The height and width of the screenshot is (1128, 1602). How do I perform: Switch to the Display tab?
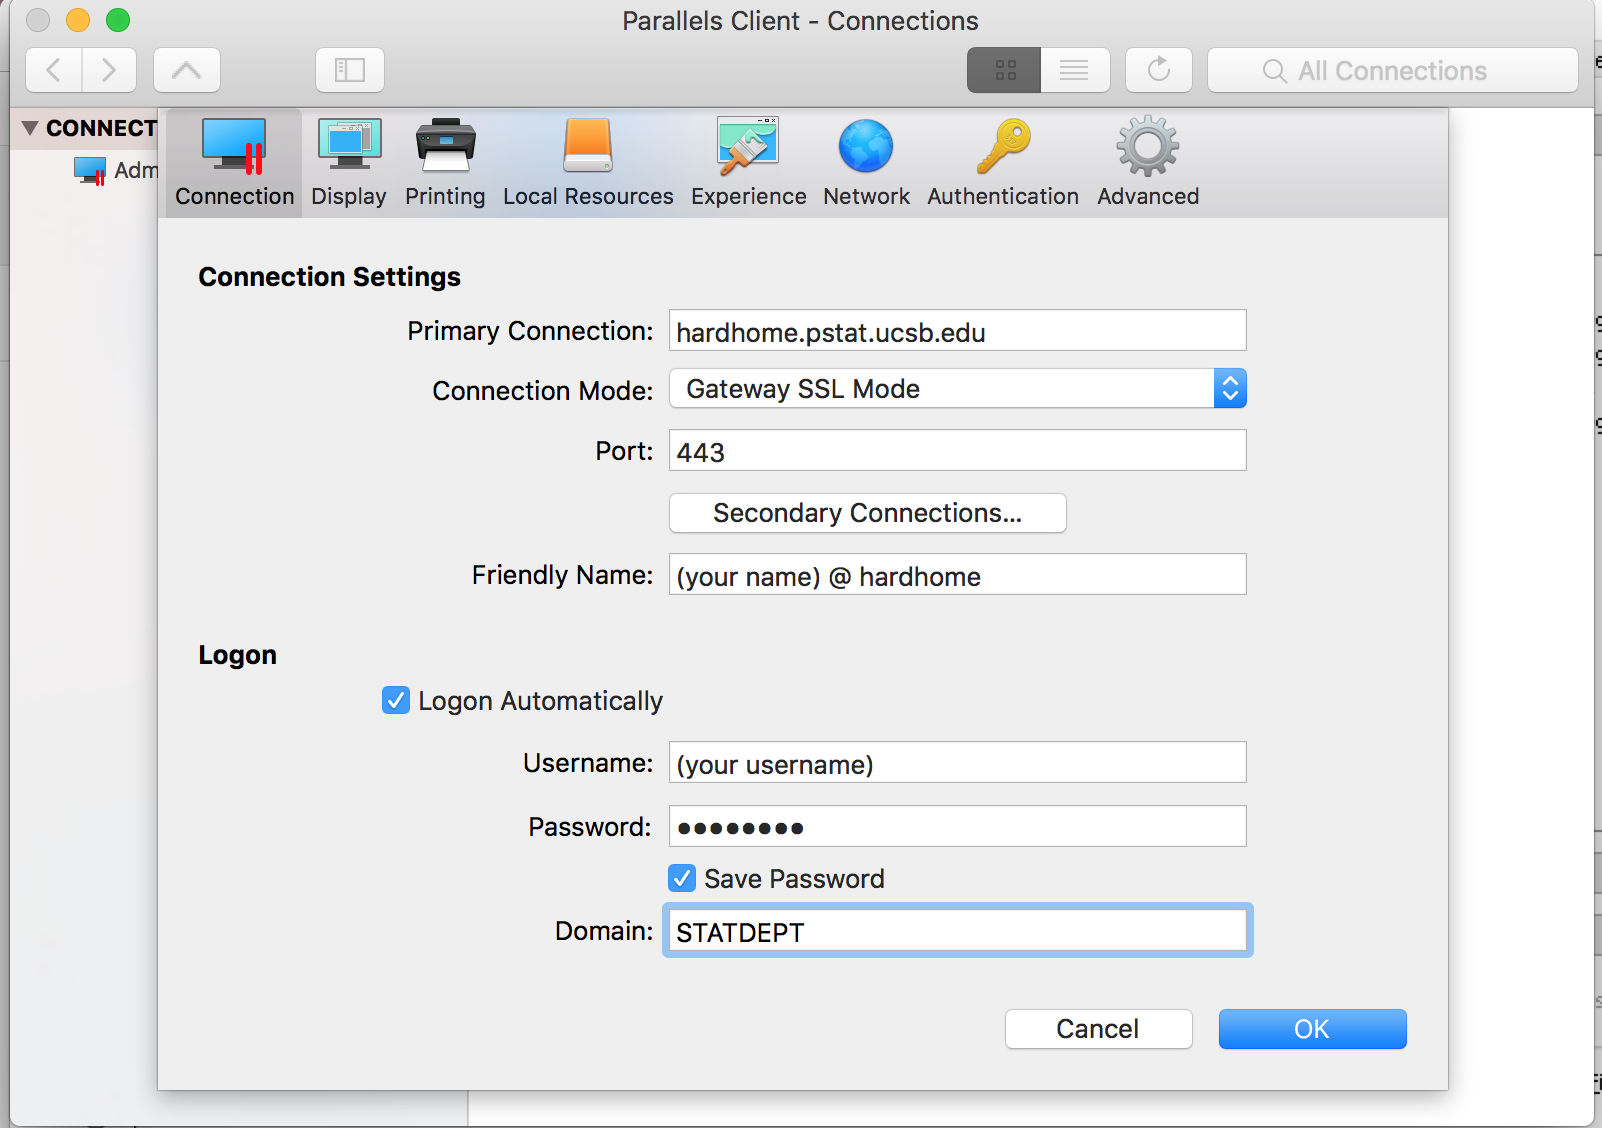pyautogui.click(x=349, y=163)
